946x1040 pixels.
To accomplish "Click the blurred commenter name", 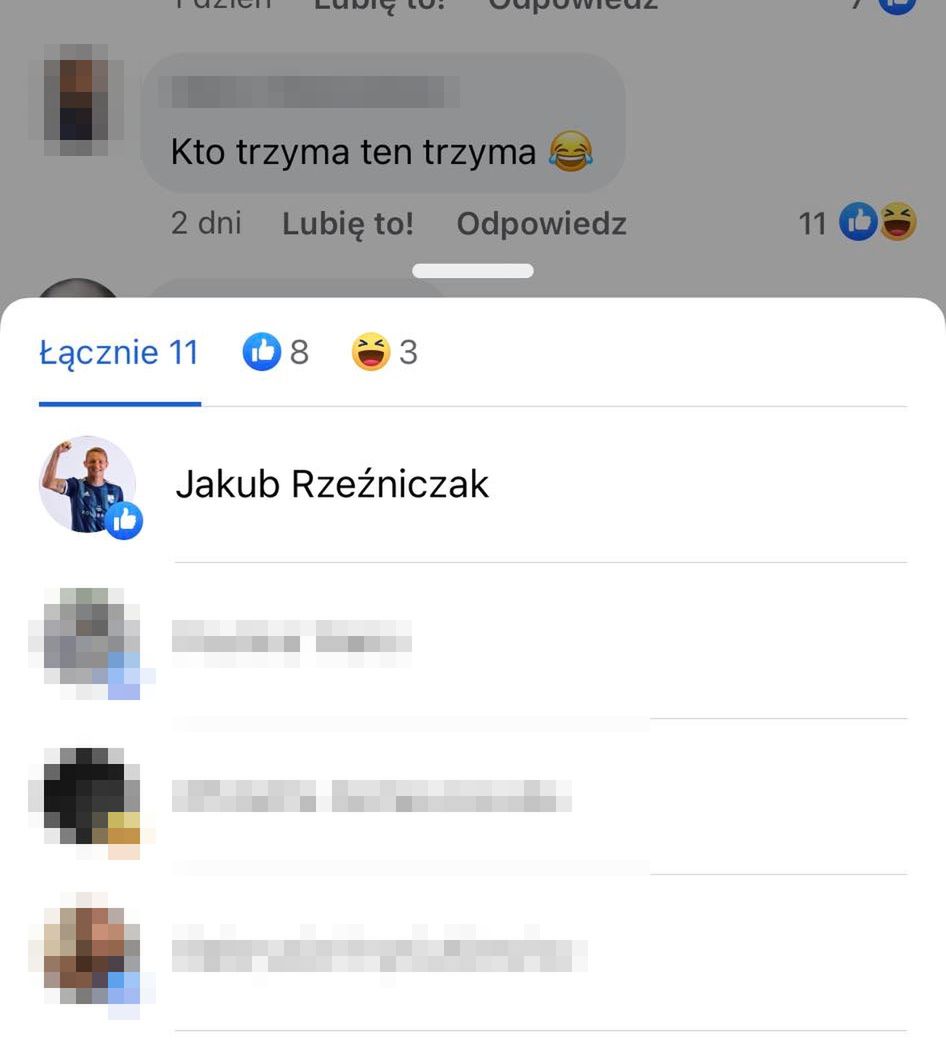I will point(309,92).
